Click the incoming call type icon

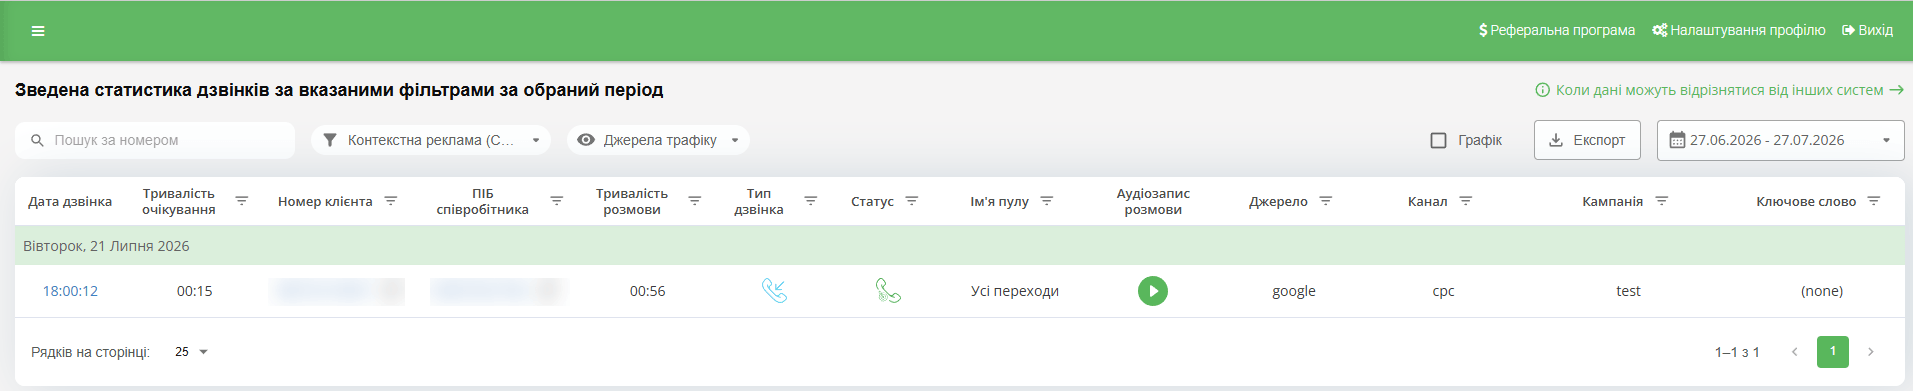pos(774,291)
